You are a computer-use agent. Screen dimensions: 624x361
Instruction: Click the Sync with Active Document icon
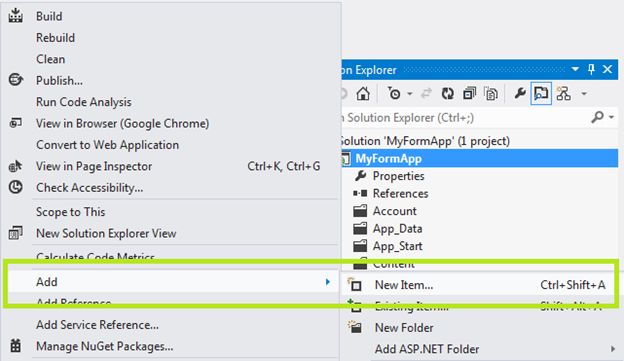[x=426, y=94]
